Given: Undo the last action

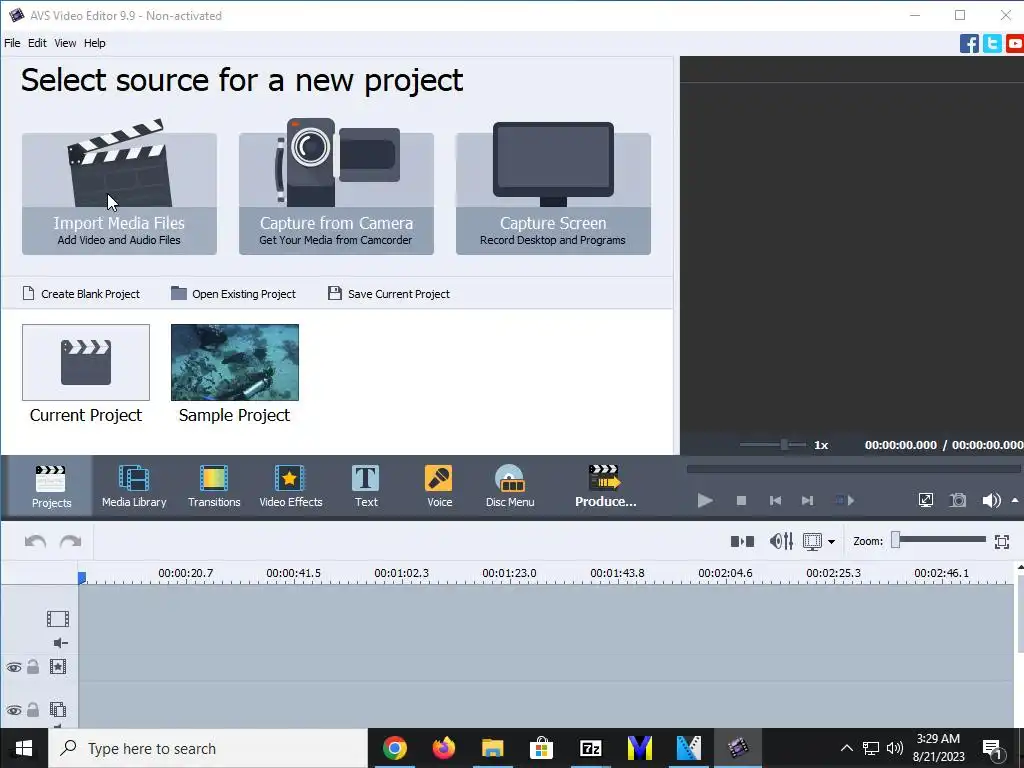Looking at the screenshot, I should coord(35,541).
